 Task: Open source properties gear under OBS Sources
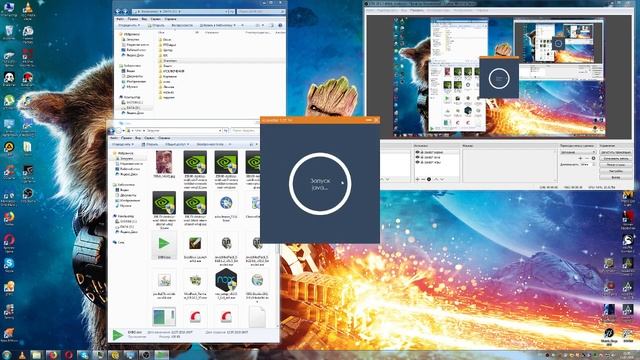(x=429, y=179)
